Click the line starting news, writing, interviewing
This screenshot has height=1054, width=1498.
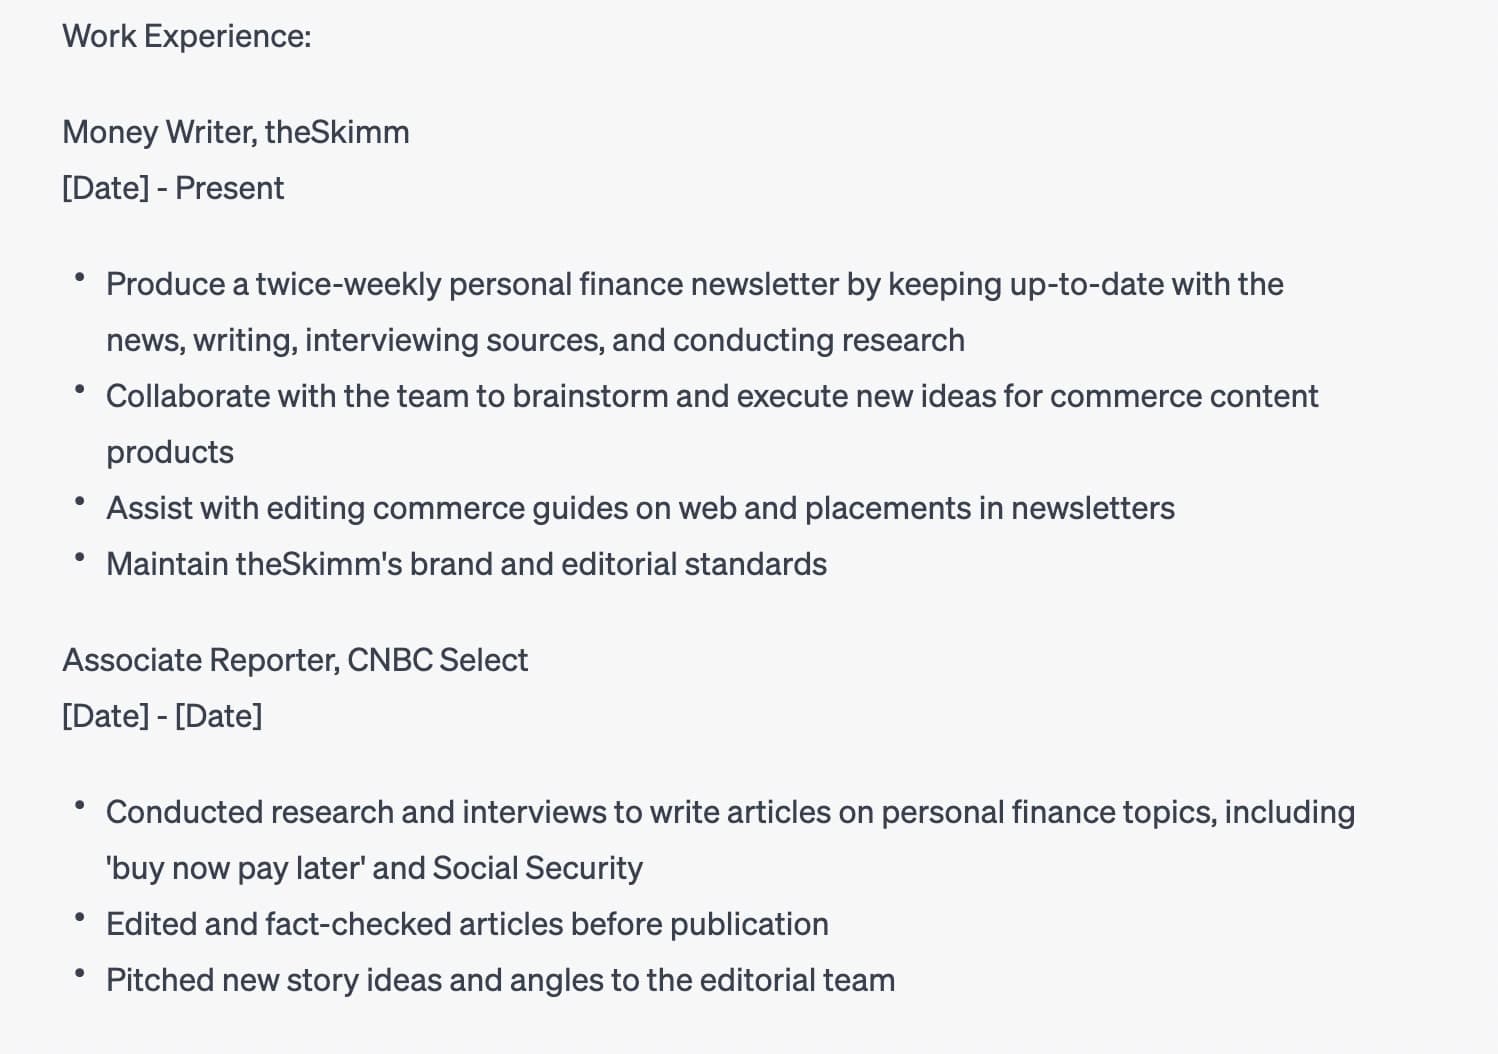[535, 341]
